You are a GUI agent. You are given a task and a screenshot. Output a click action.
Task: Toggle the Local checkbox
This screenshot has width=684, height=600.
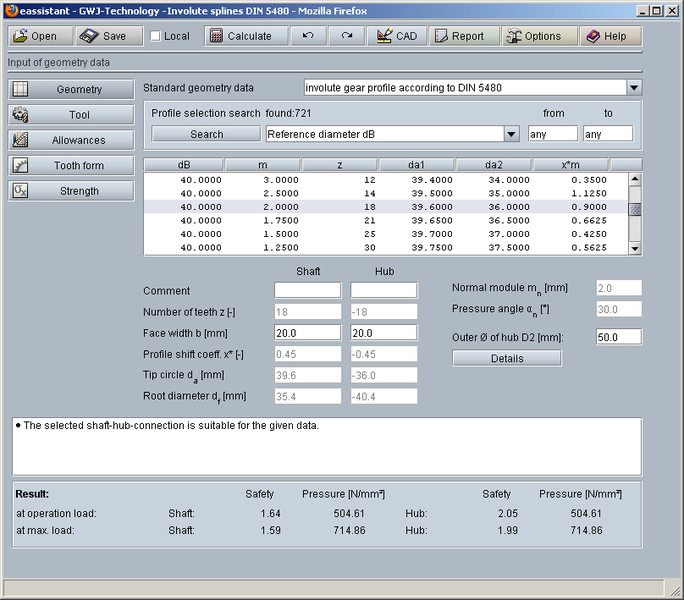(x=155, y=36)
